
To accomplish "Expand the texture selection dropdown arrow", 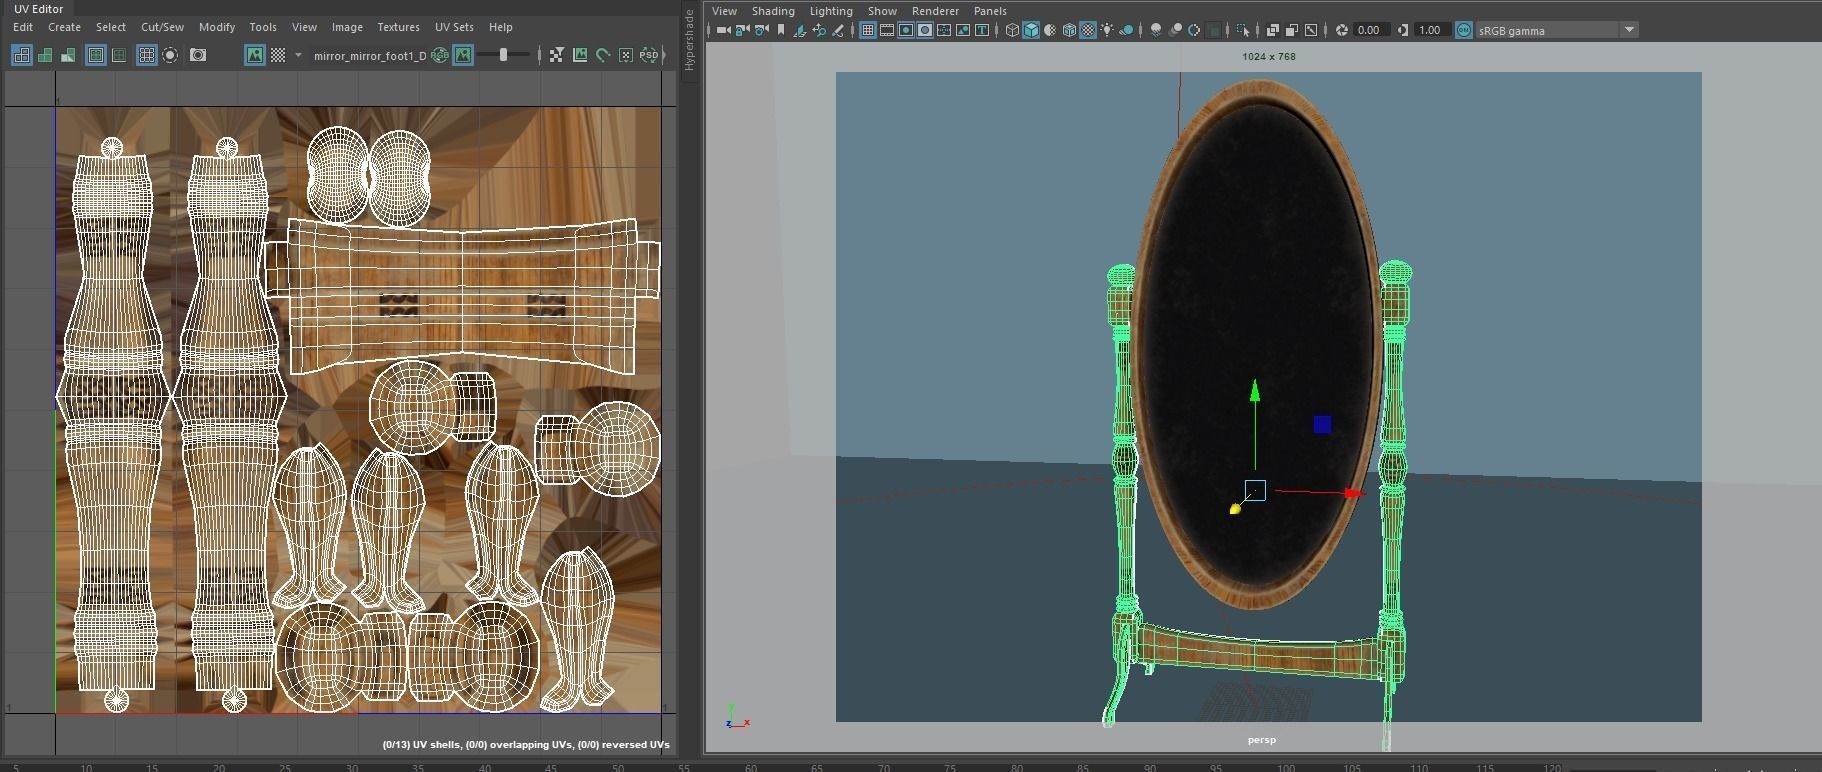I will click(298, 55).
